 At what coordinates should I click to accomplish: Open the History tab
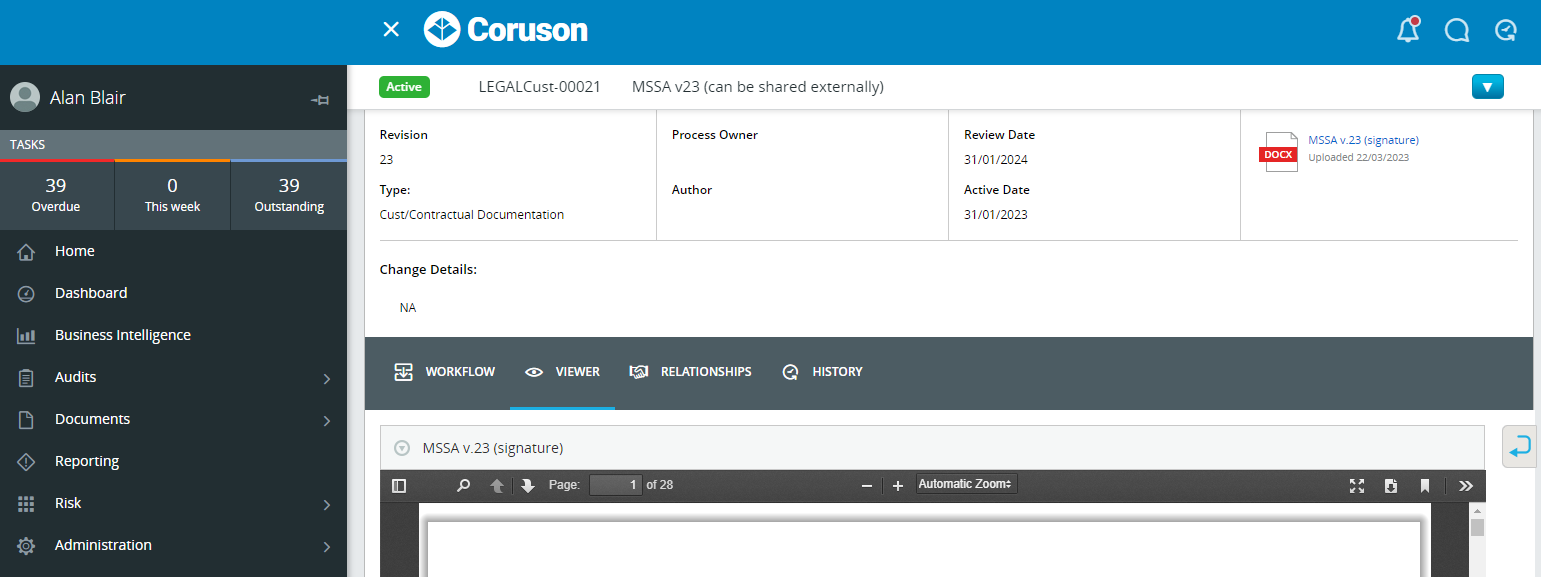[822, 372]
